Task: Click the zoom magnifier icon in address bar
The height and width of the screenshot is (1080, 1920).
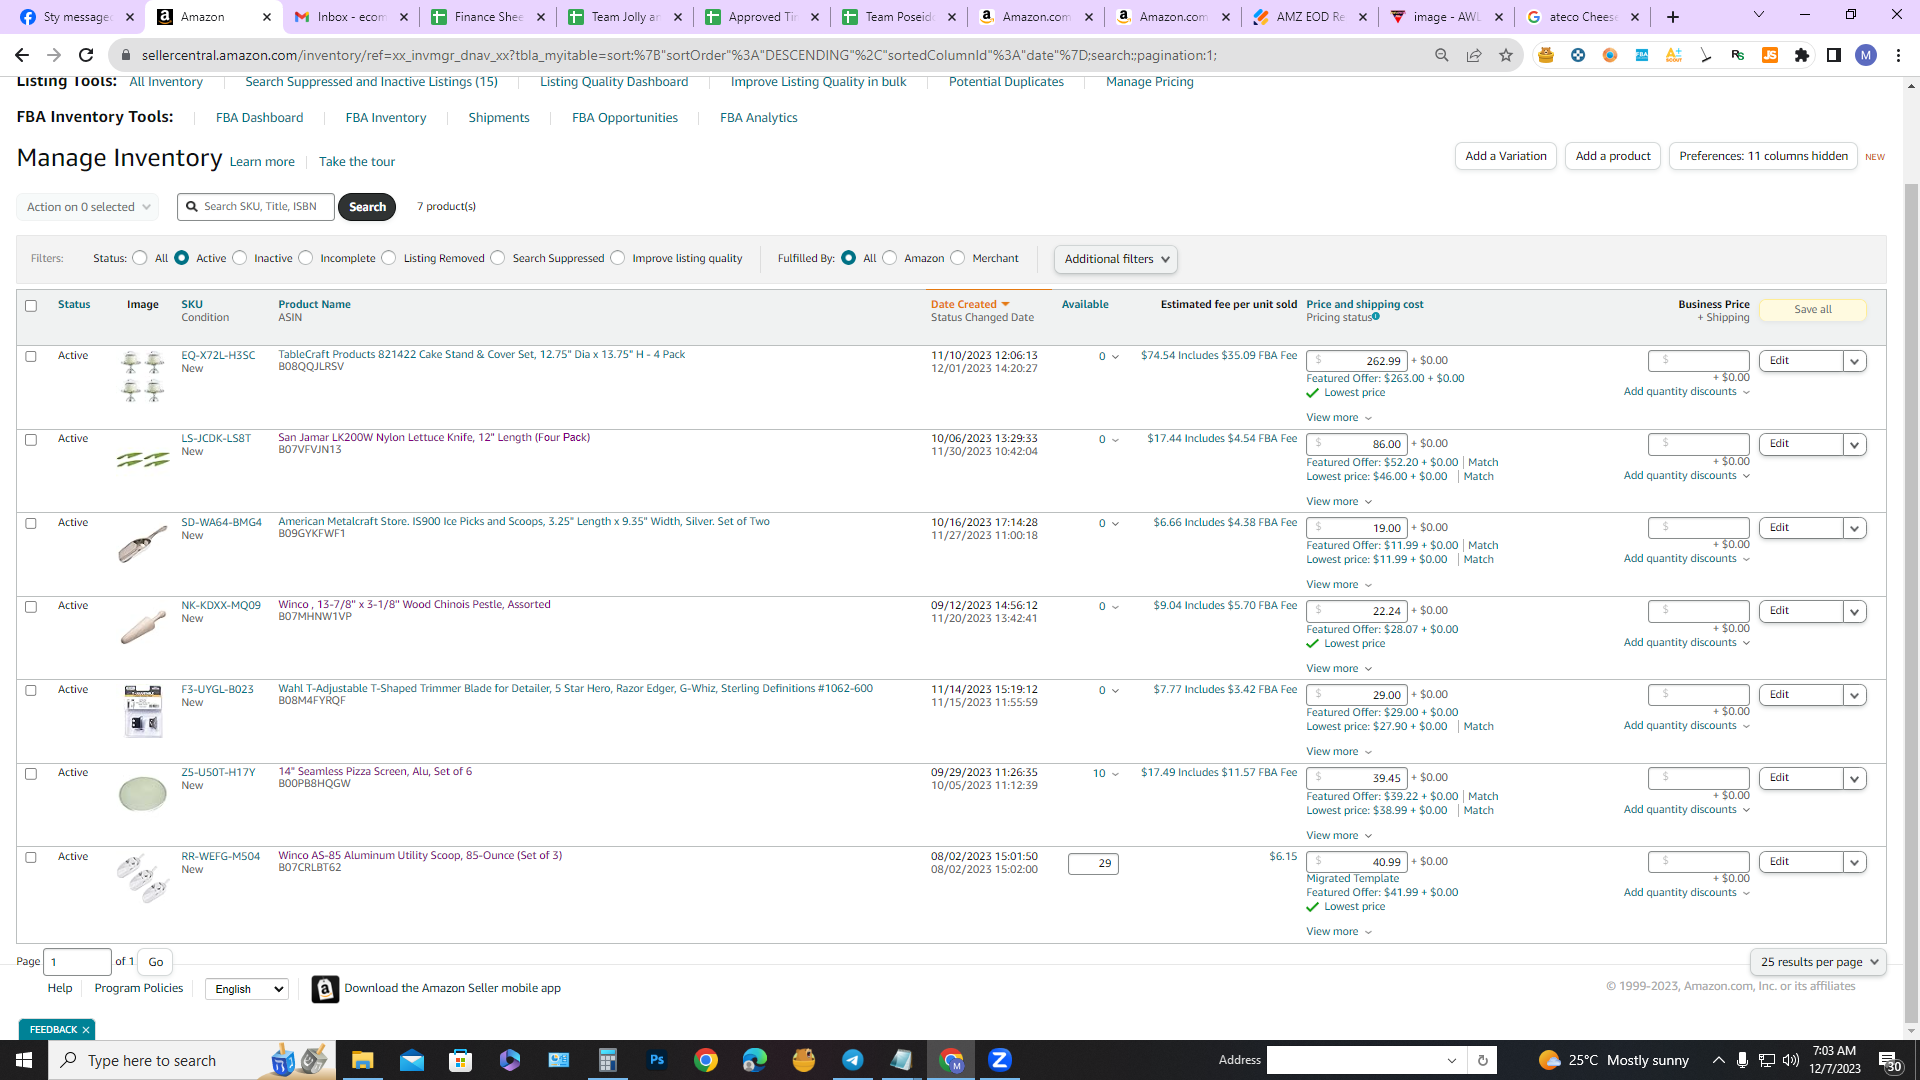Action: (x=1442, y=55)
